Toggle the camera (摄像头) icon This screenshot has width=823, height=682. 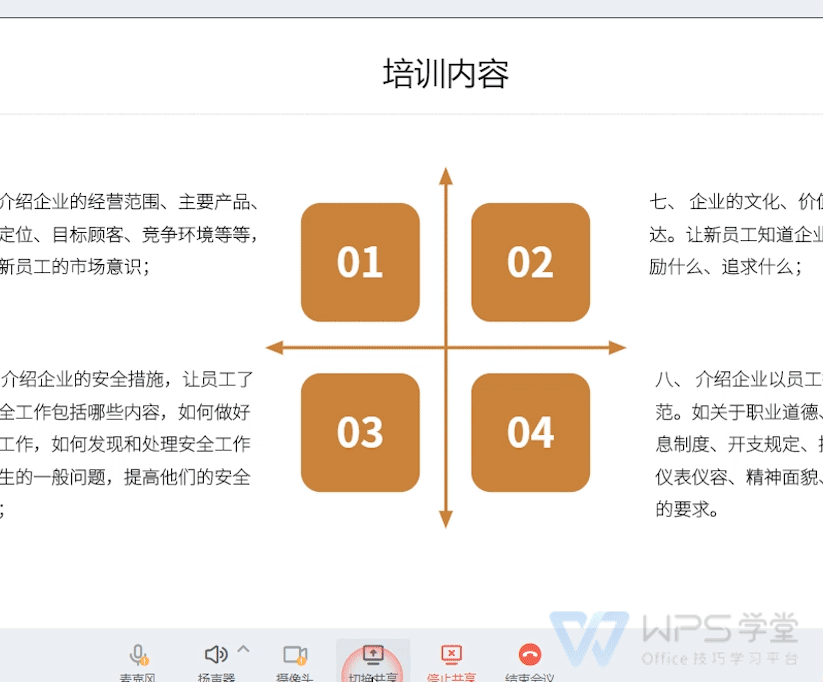point(295,655)
